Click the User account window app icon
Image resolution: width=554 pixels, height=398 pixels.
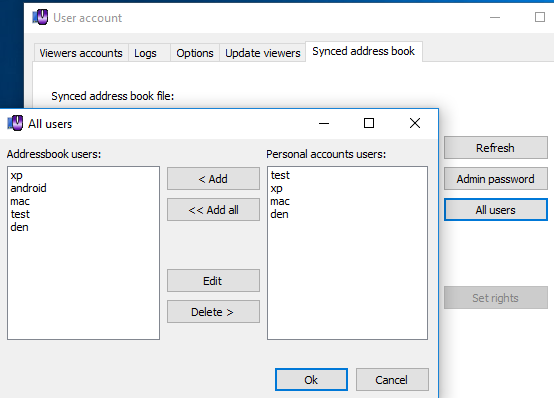tap(40, 17)
